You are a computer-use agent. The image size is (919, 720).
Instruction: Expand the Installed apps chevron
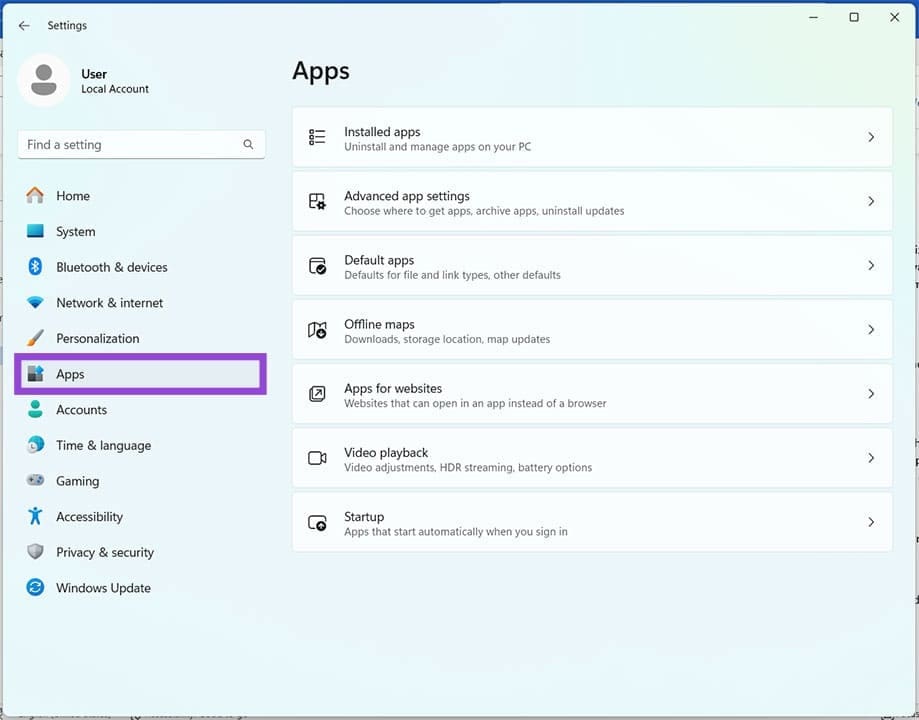871,137
